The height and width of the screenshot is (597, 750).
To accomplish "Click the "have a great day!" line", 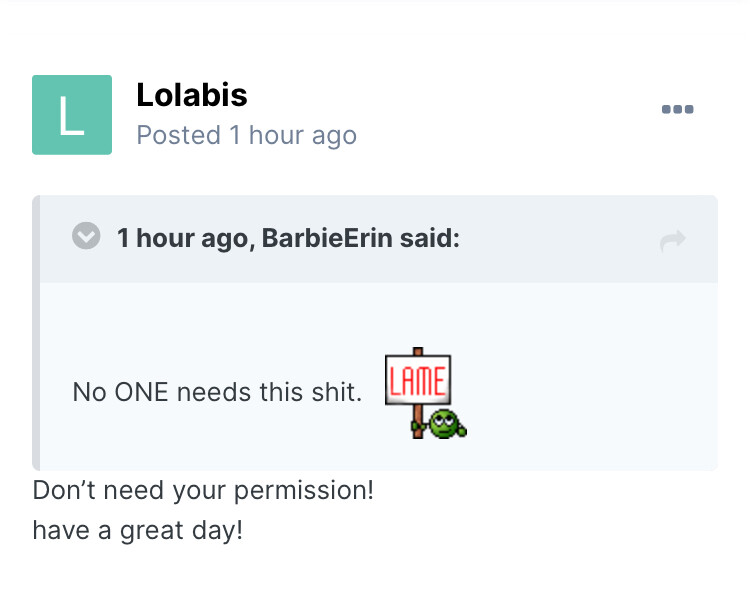I will (137, 530).
